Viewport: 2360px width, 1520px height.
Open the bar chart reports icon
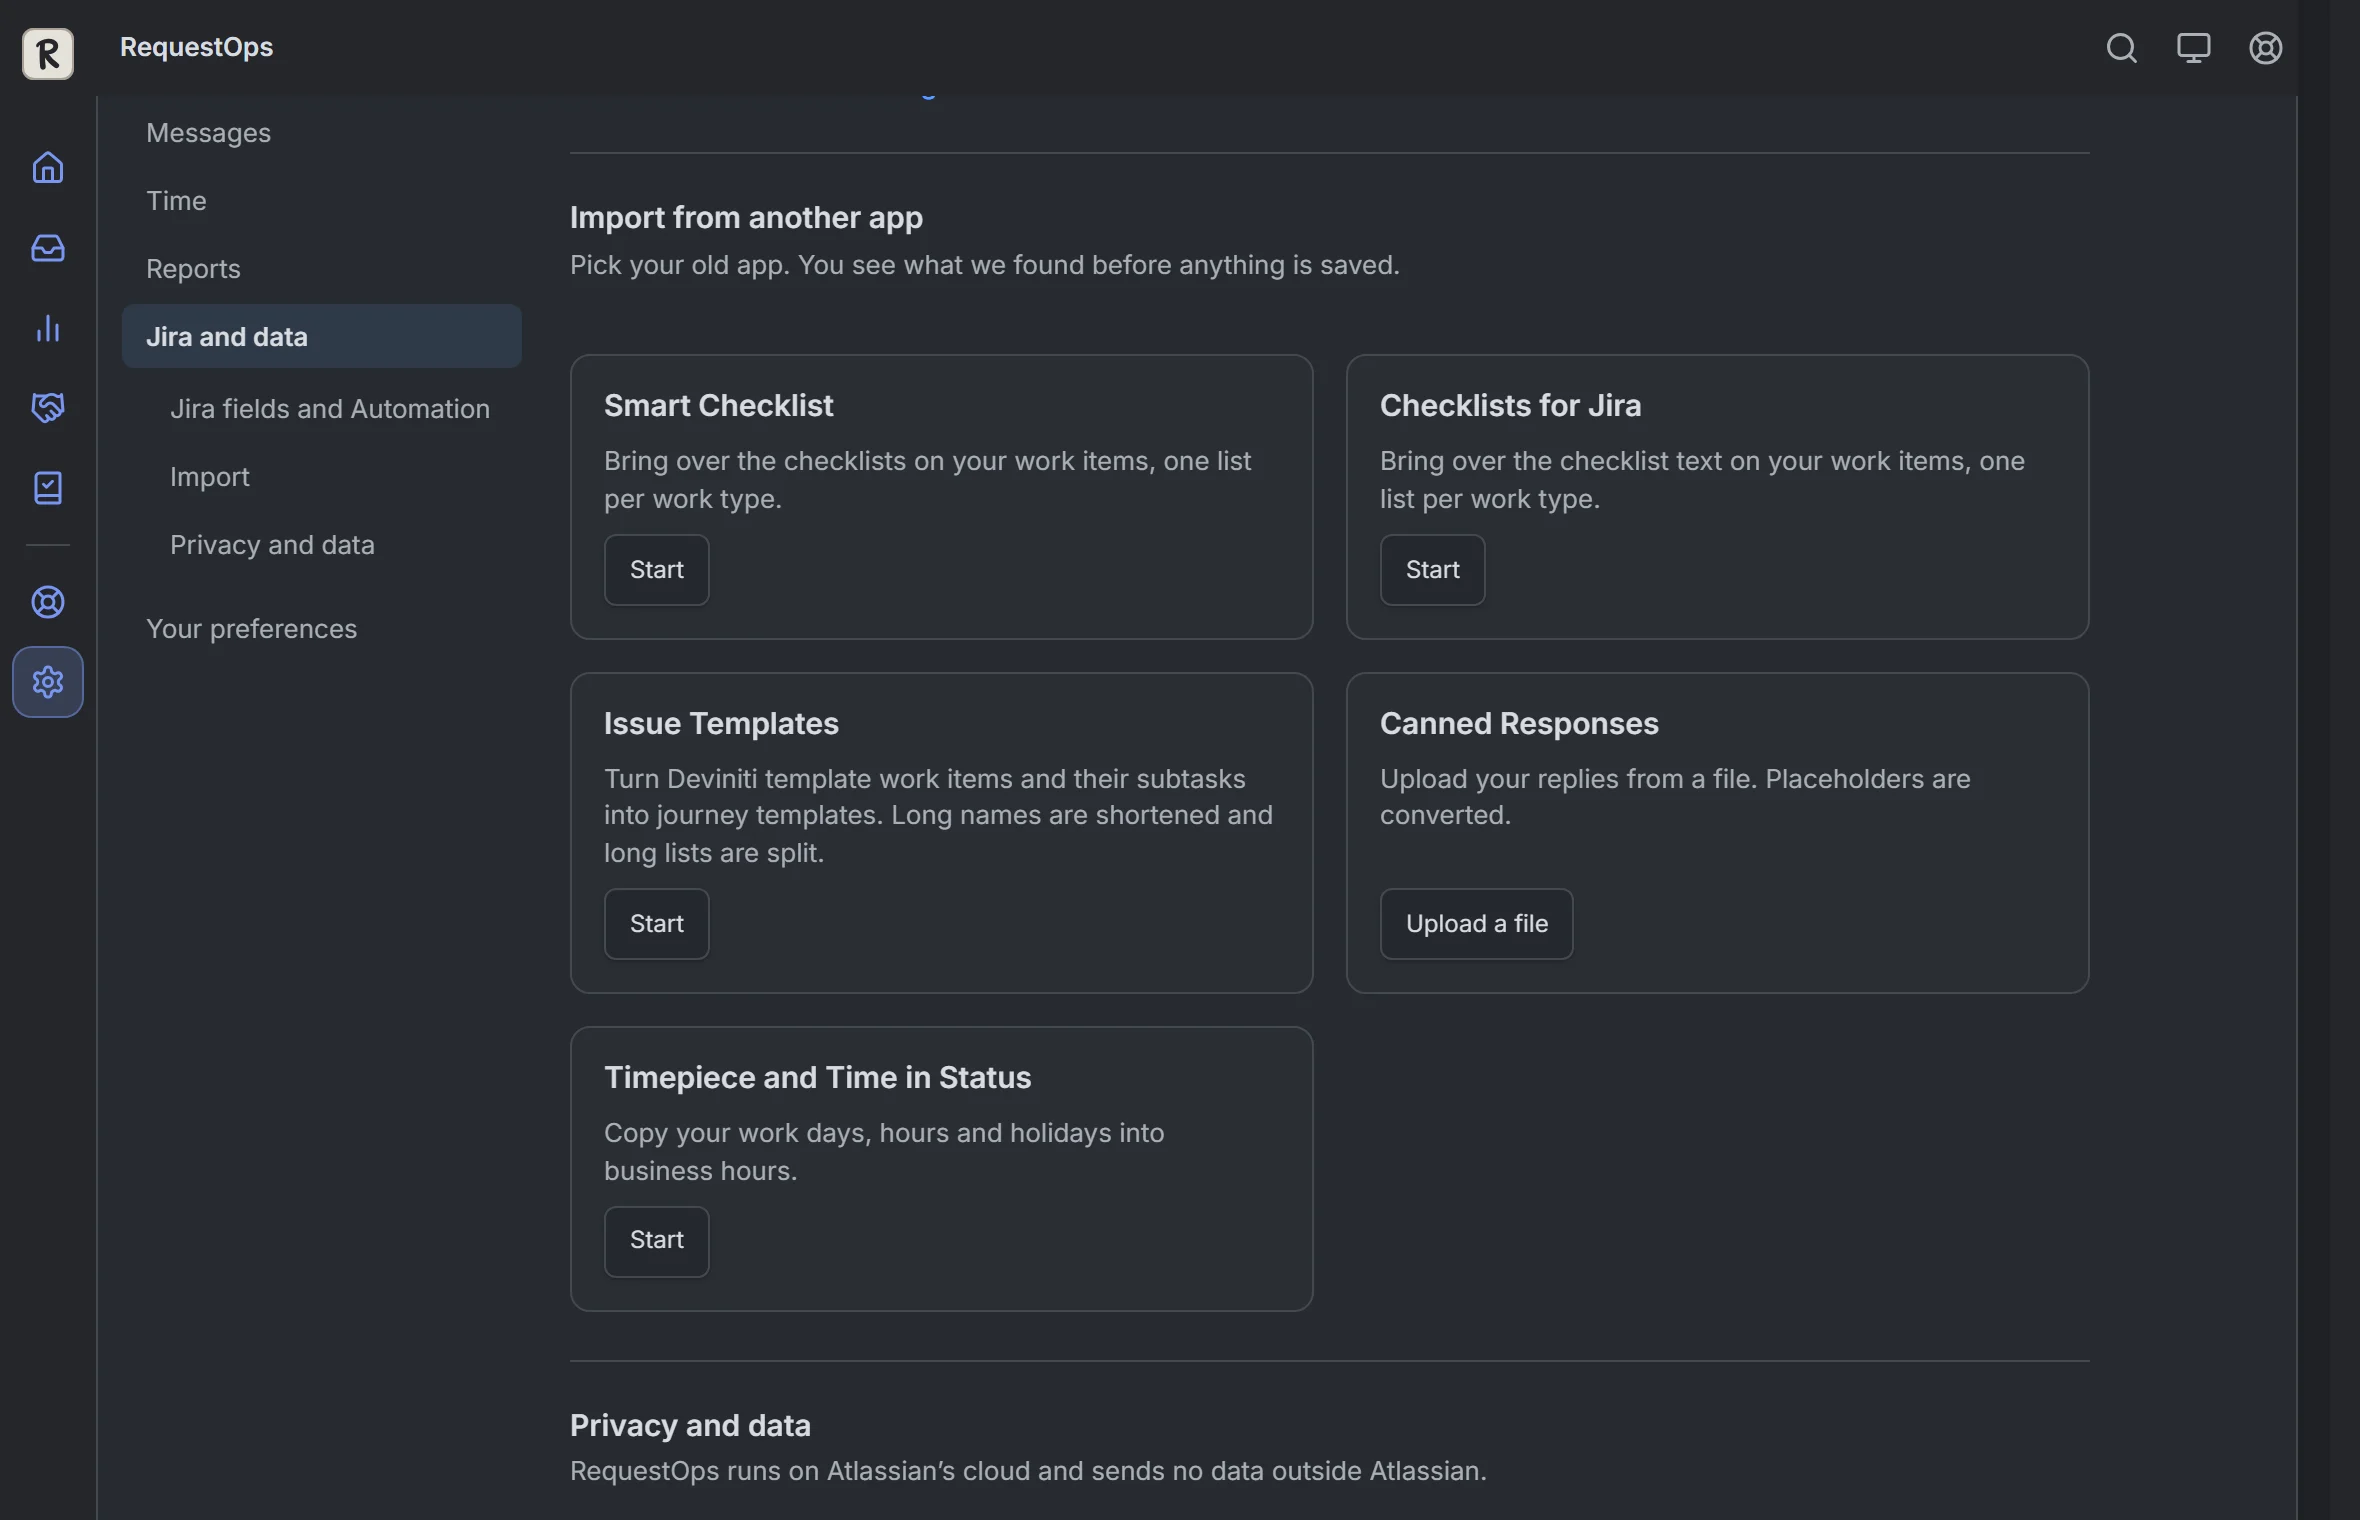tap(48, 328)
